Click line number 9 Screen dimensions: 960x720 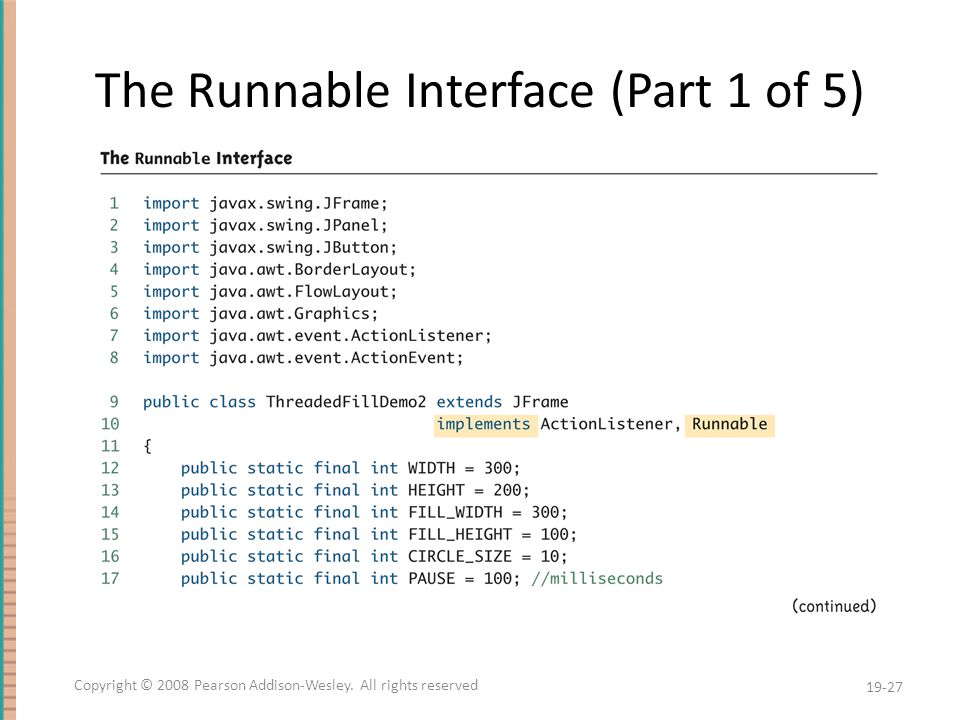coord(114,402)
